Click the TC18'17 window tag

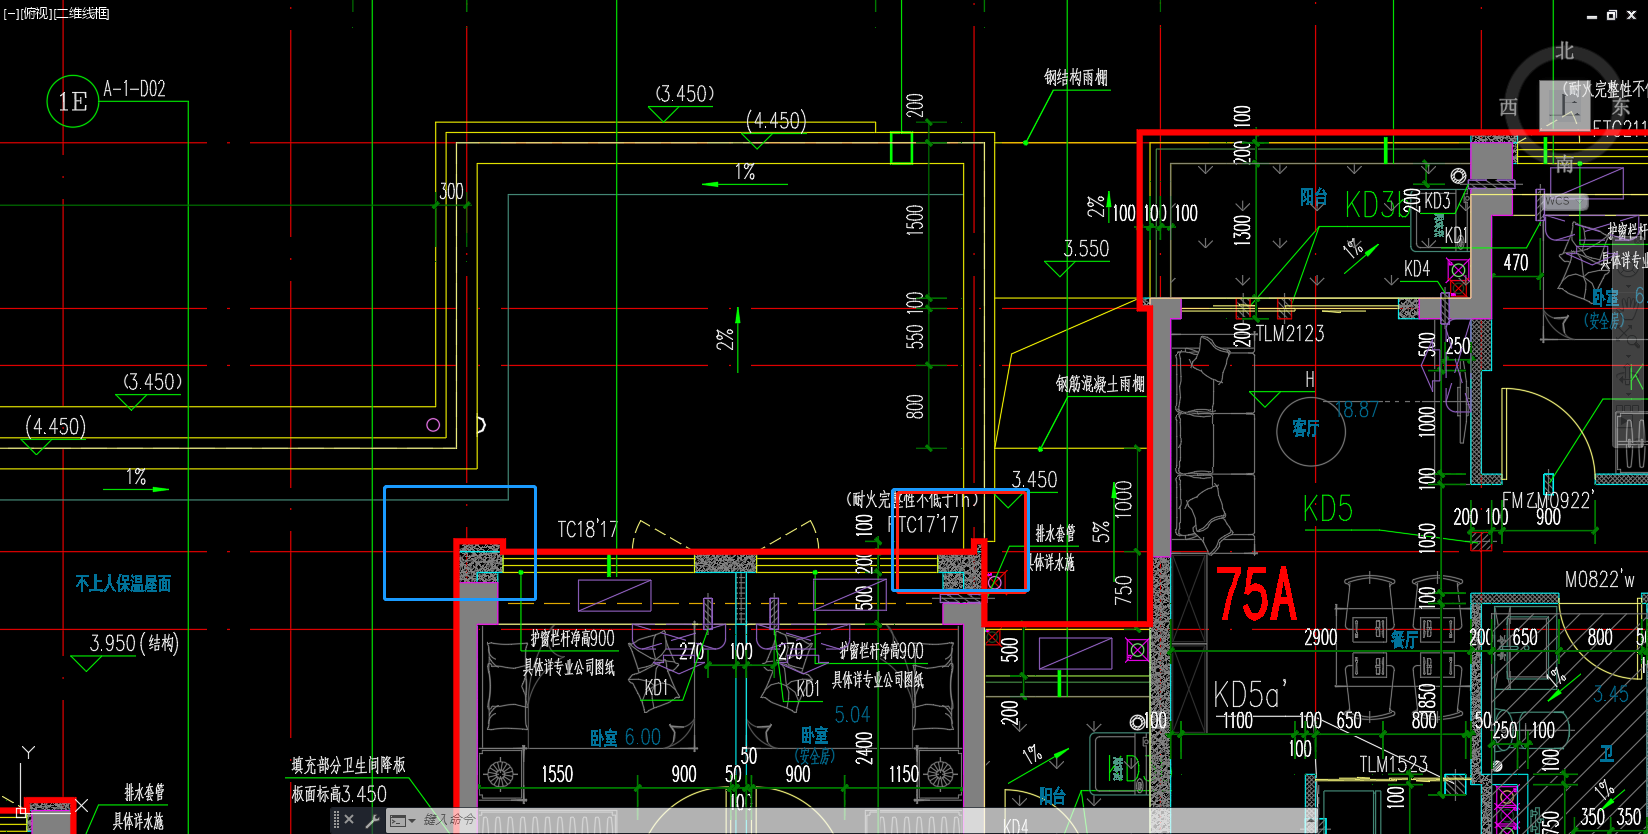[588, 529]
